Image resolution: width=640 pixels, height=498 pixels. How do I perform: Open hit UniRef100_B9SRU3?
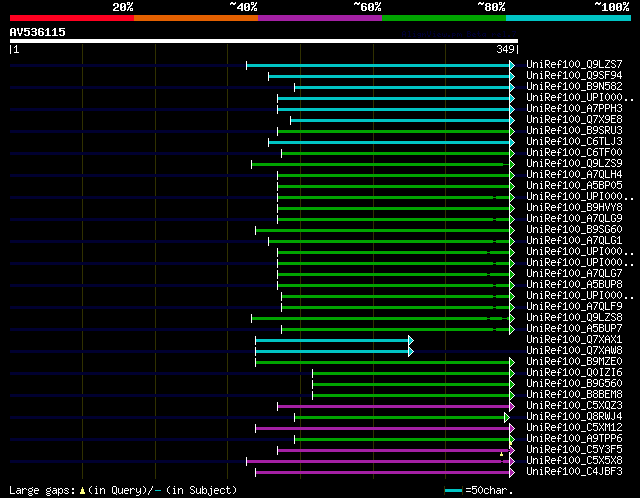574,131
